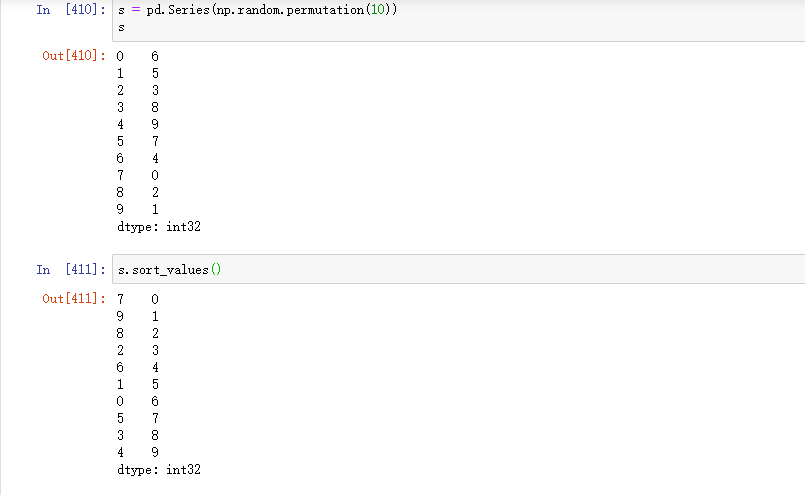Select the In [410] prompt label

[70, 10]
